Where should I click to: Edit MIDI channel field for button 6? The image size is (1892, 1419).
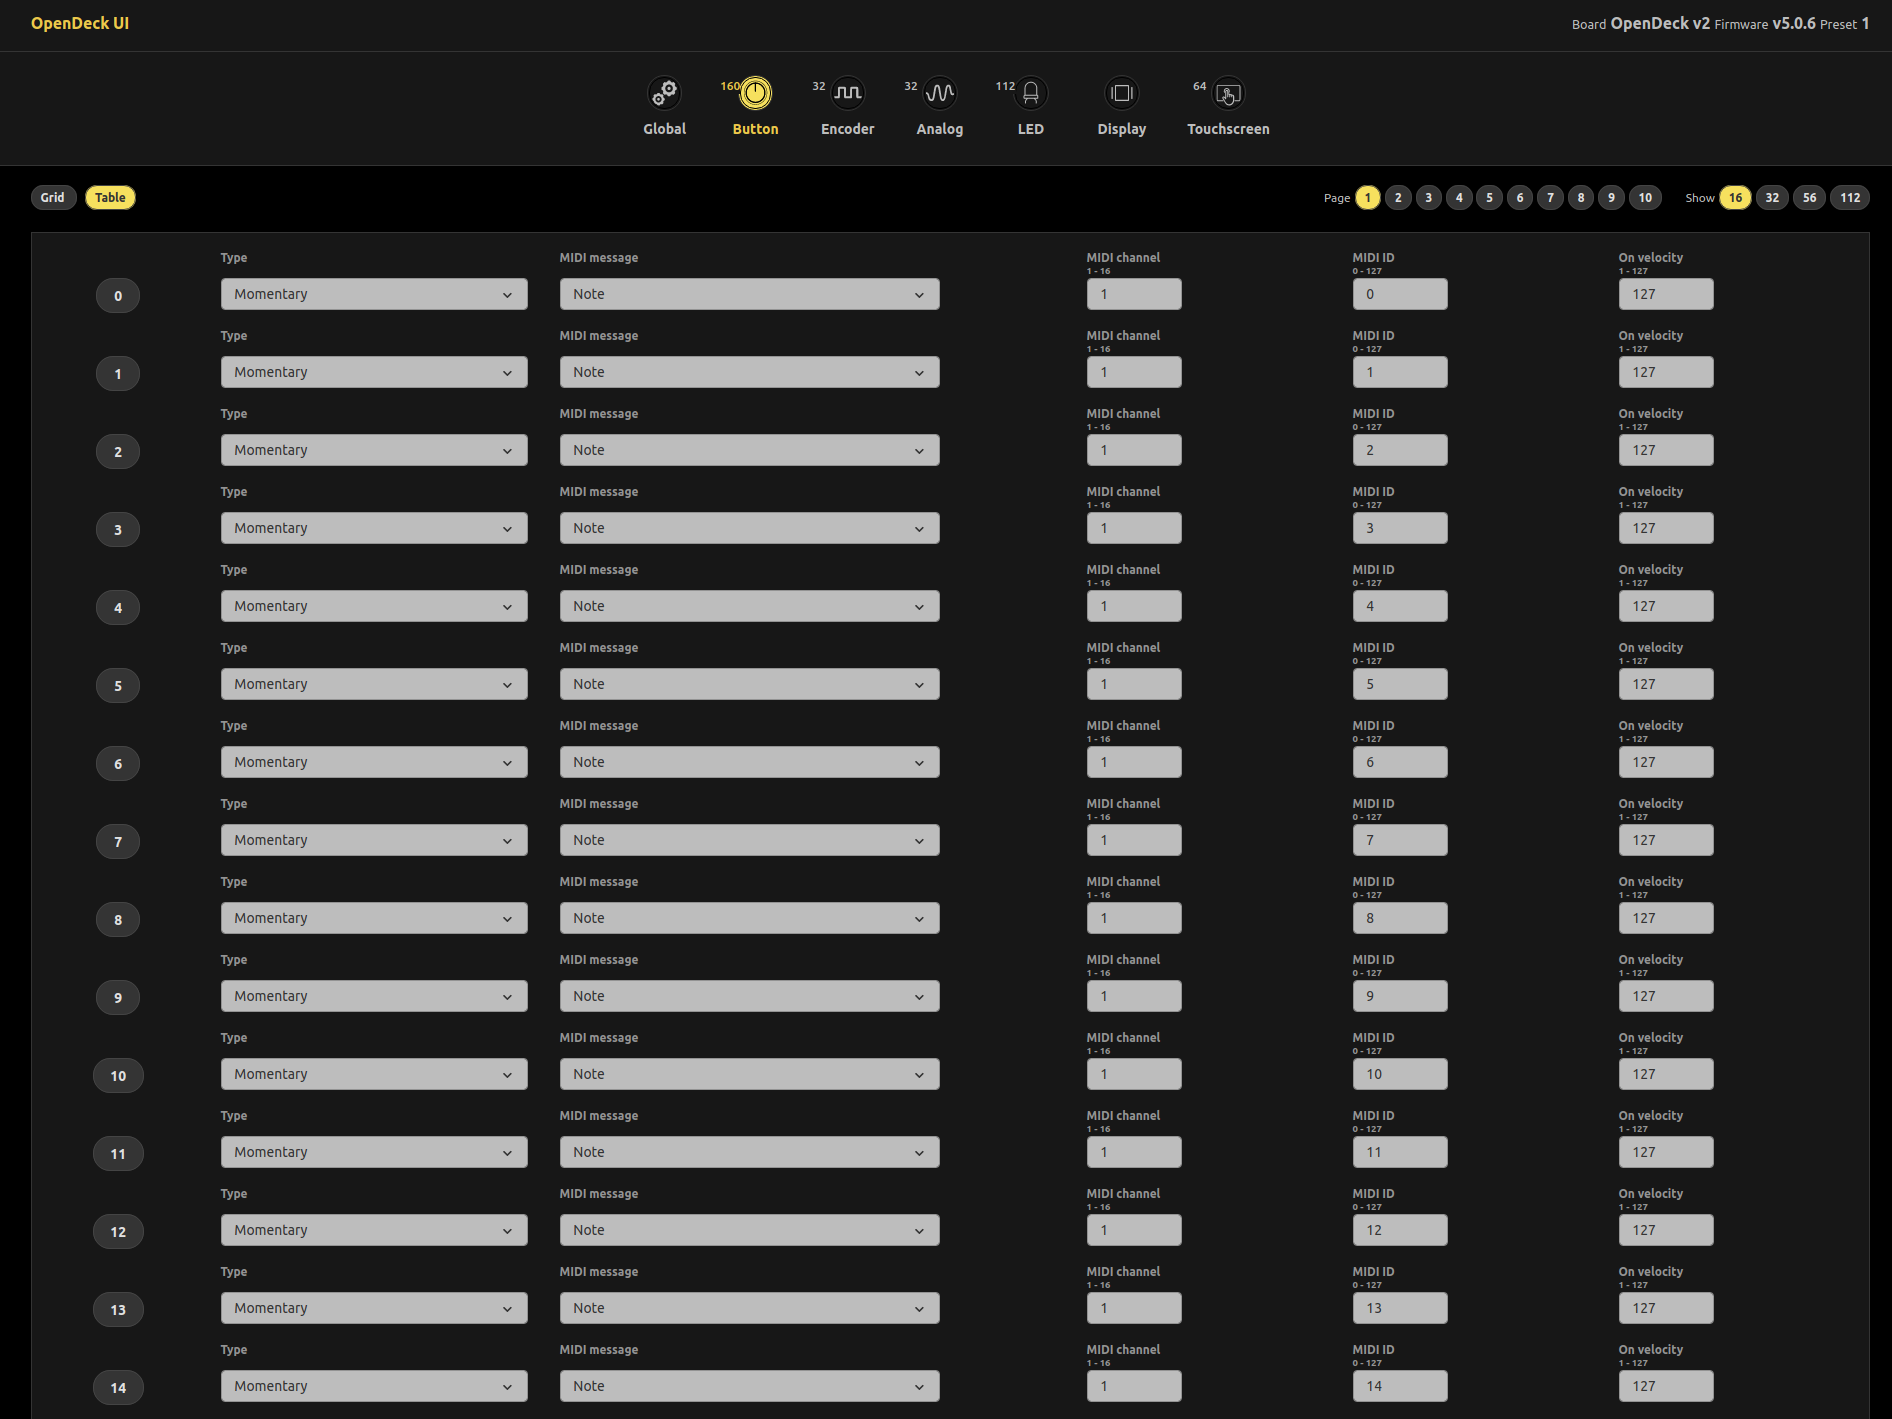[x=1134, y=762]
